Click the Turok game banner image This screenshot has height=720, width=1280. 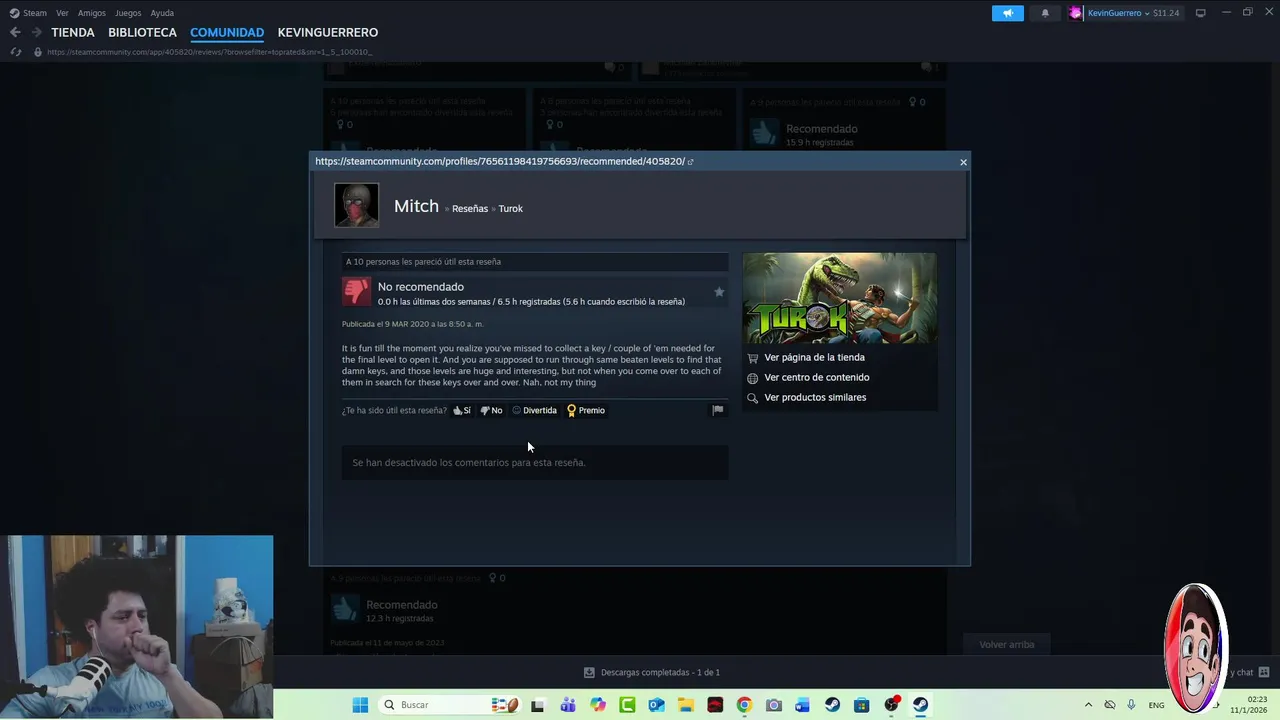(x=840, y=298)
